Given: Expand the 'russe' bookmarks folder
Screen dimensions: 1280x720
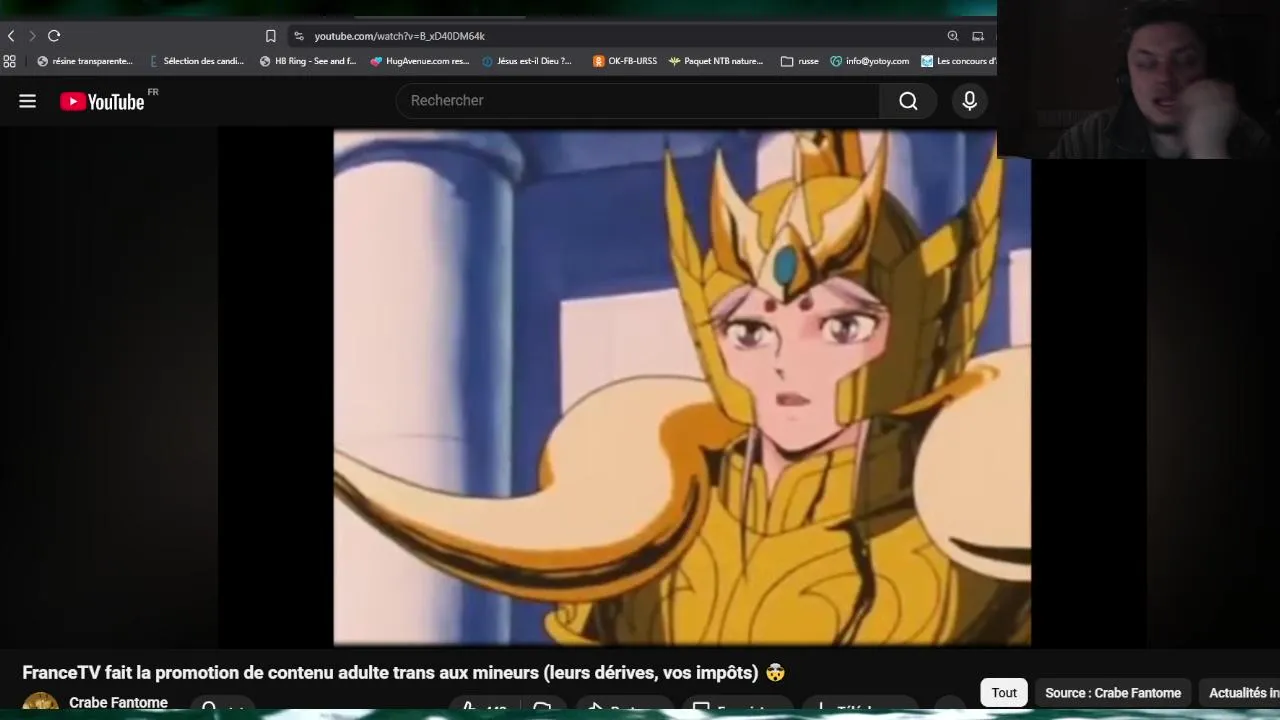Looking at the screenshot, I should [x=800, y=61].
